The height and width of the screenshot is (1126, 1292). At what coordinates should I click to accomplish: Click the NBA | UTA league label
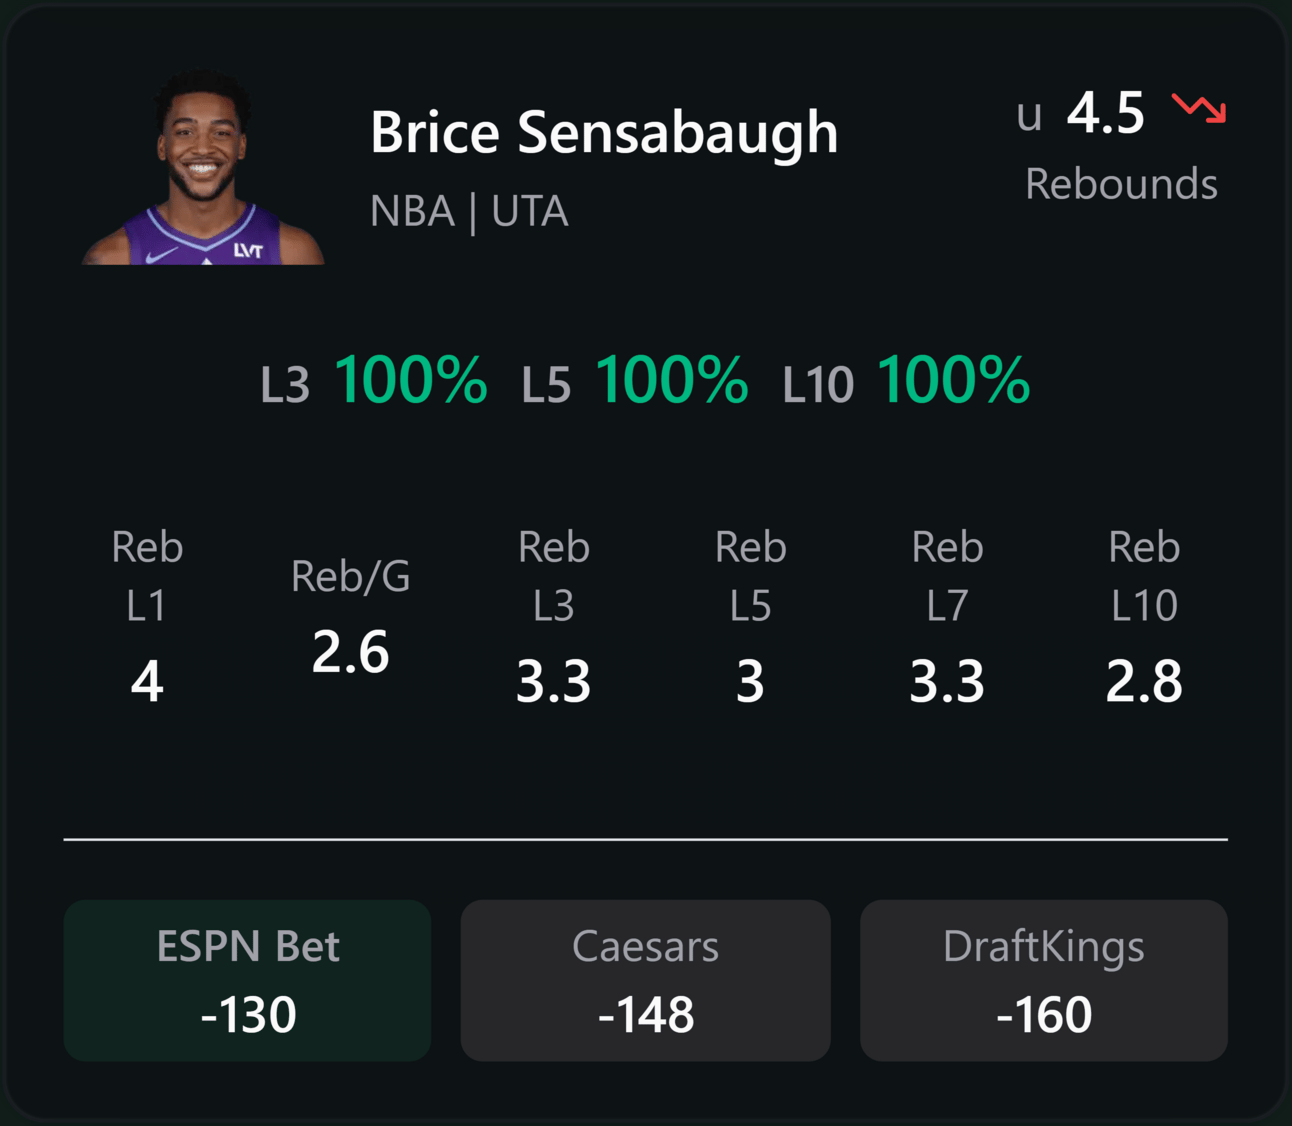pyautogui.click(x=469, y=211)
